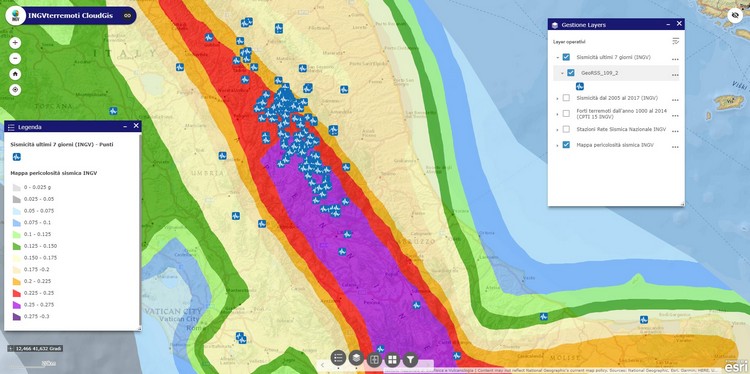Click the earthquake marker near Vatican City
The image size is (750, 374).
coord(240,338)
